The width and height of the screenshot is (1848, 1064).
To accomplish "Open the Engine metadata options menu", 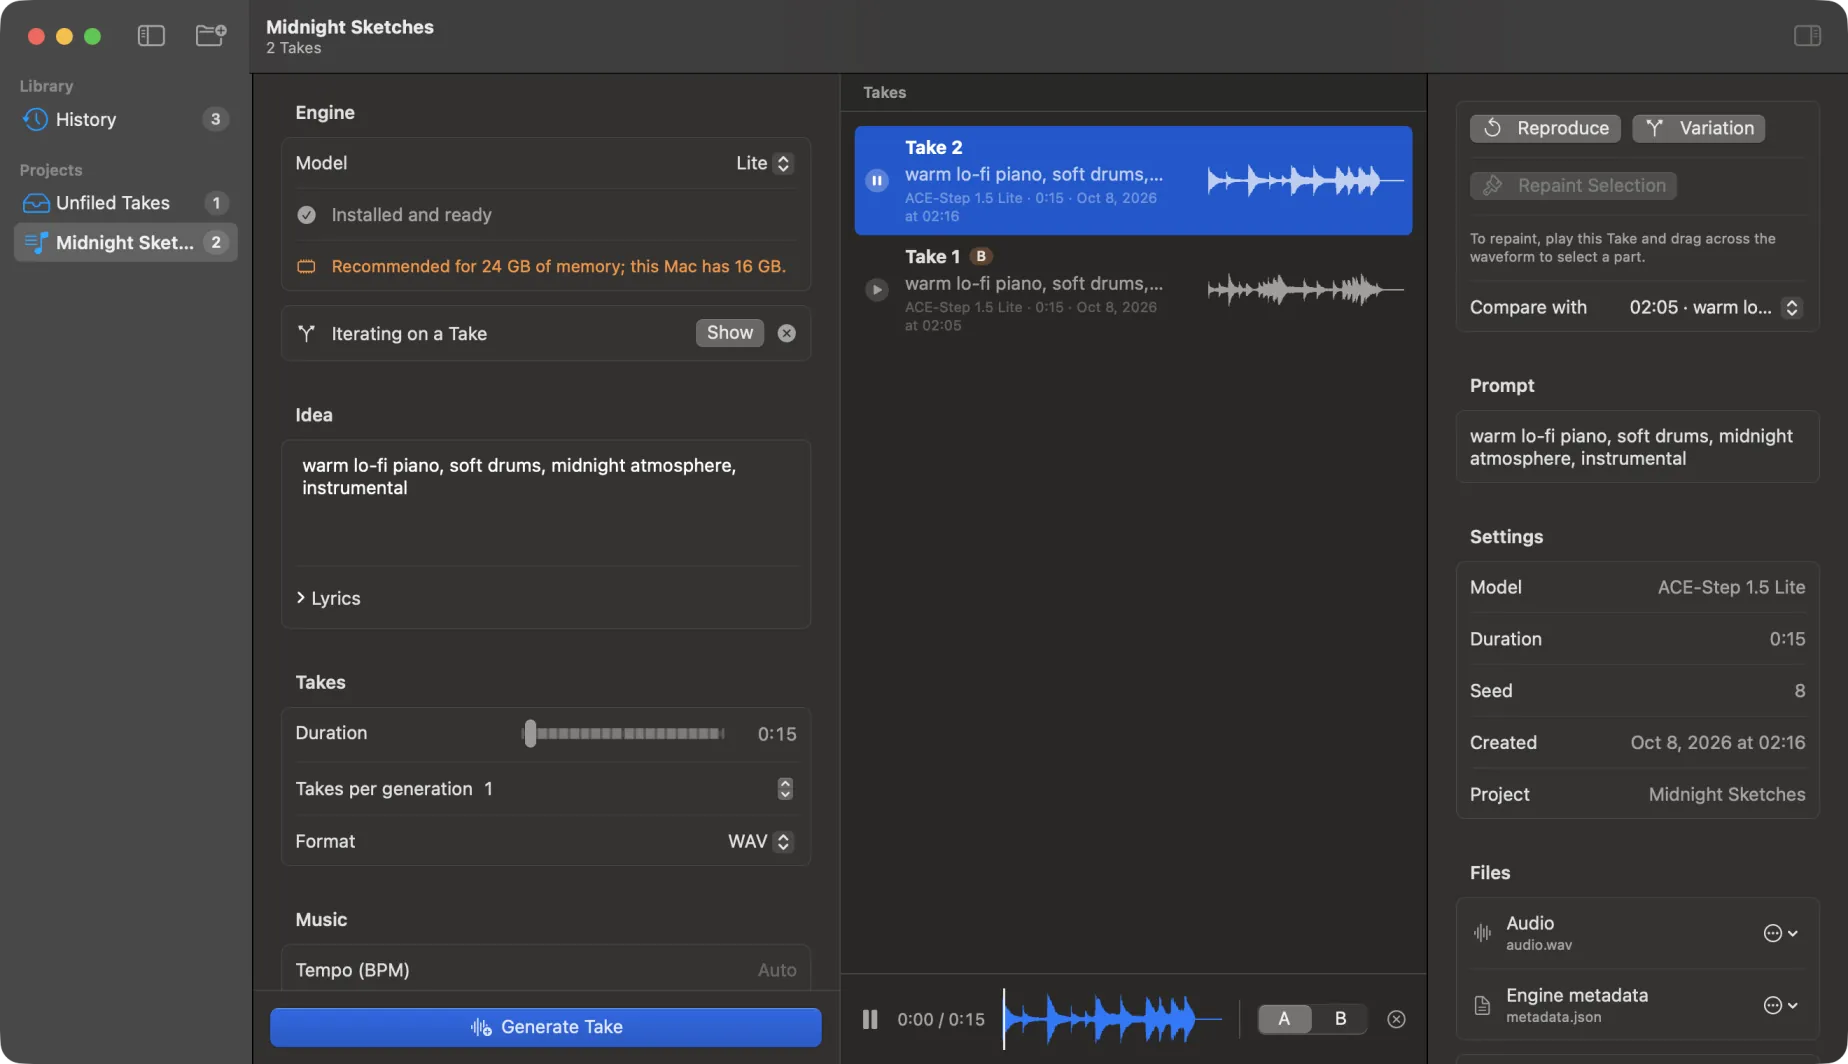I will [x=1781, y=1005].
